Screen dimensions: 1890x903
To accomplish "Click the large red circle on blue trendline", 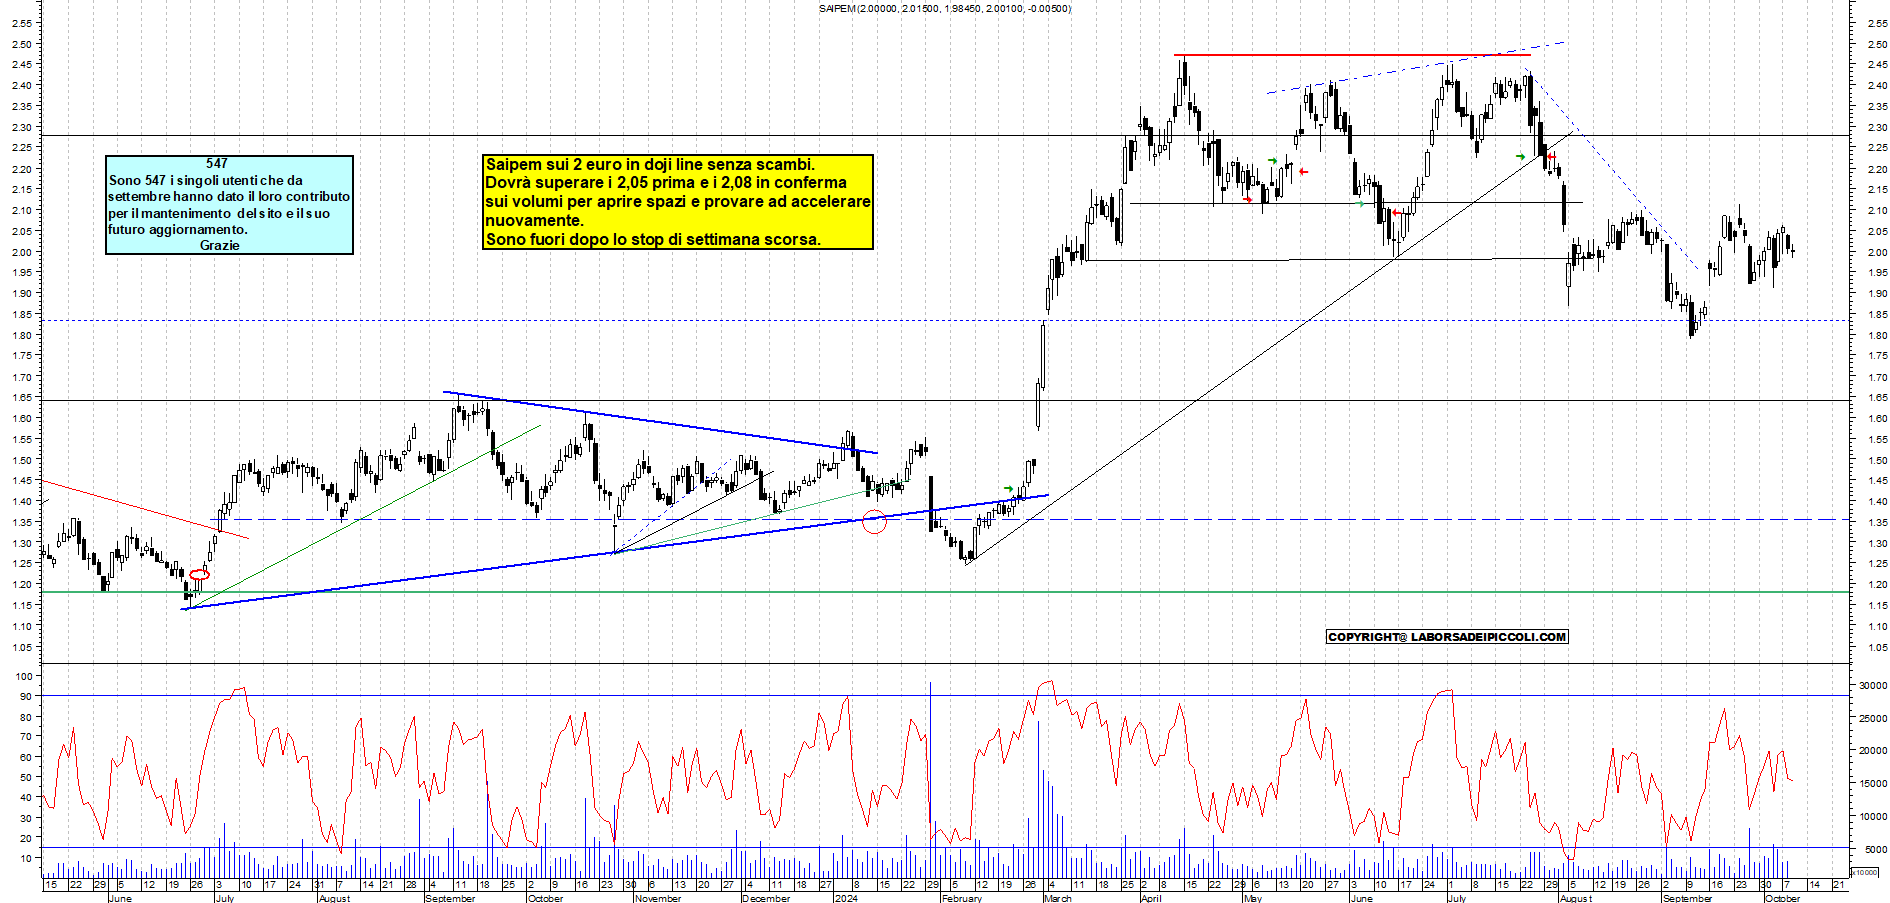I will (x=874, y=520).
